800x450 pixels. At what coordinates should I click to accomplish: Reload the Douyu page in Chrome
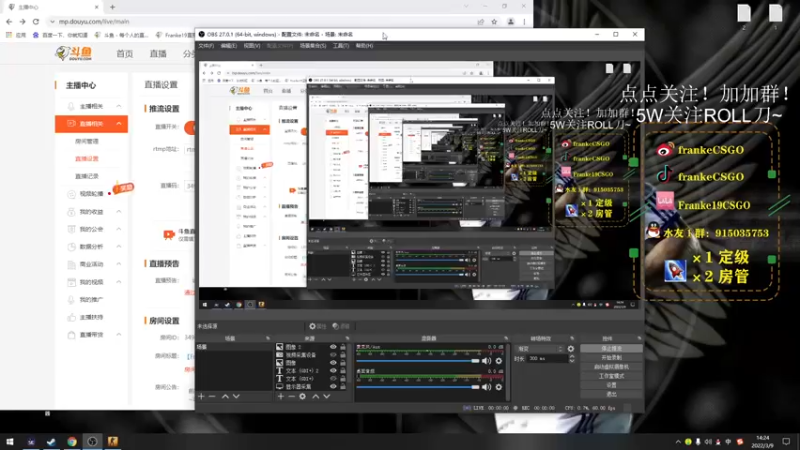36,21
